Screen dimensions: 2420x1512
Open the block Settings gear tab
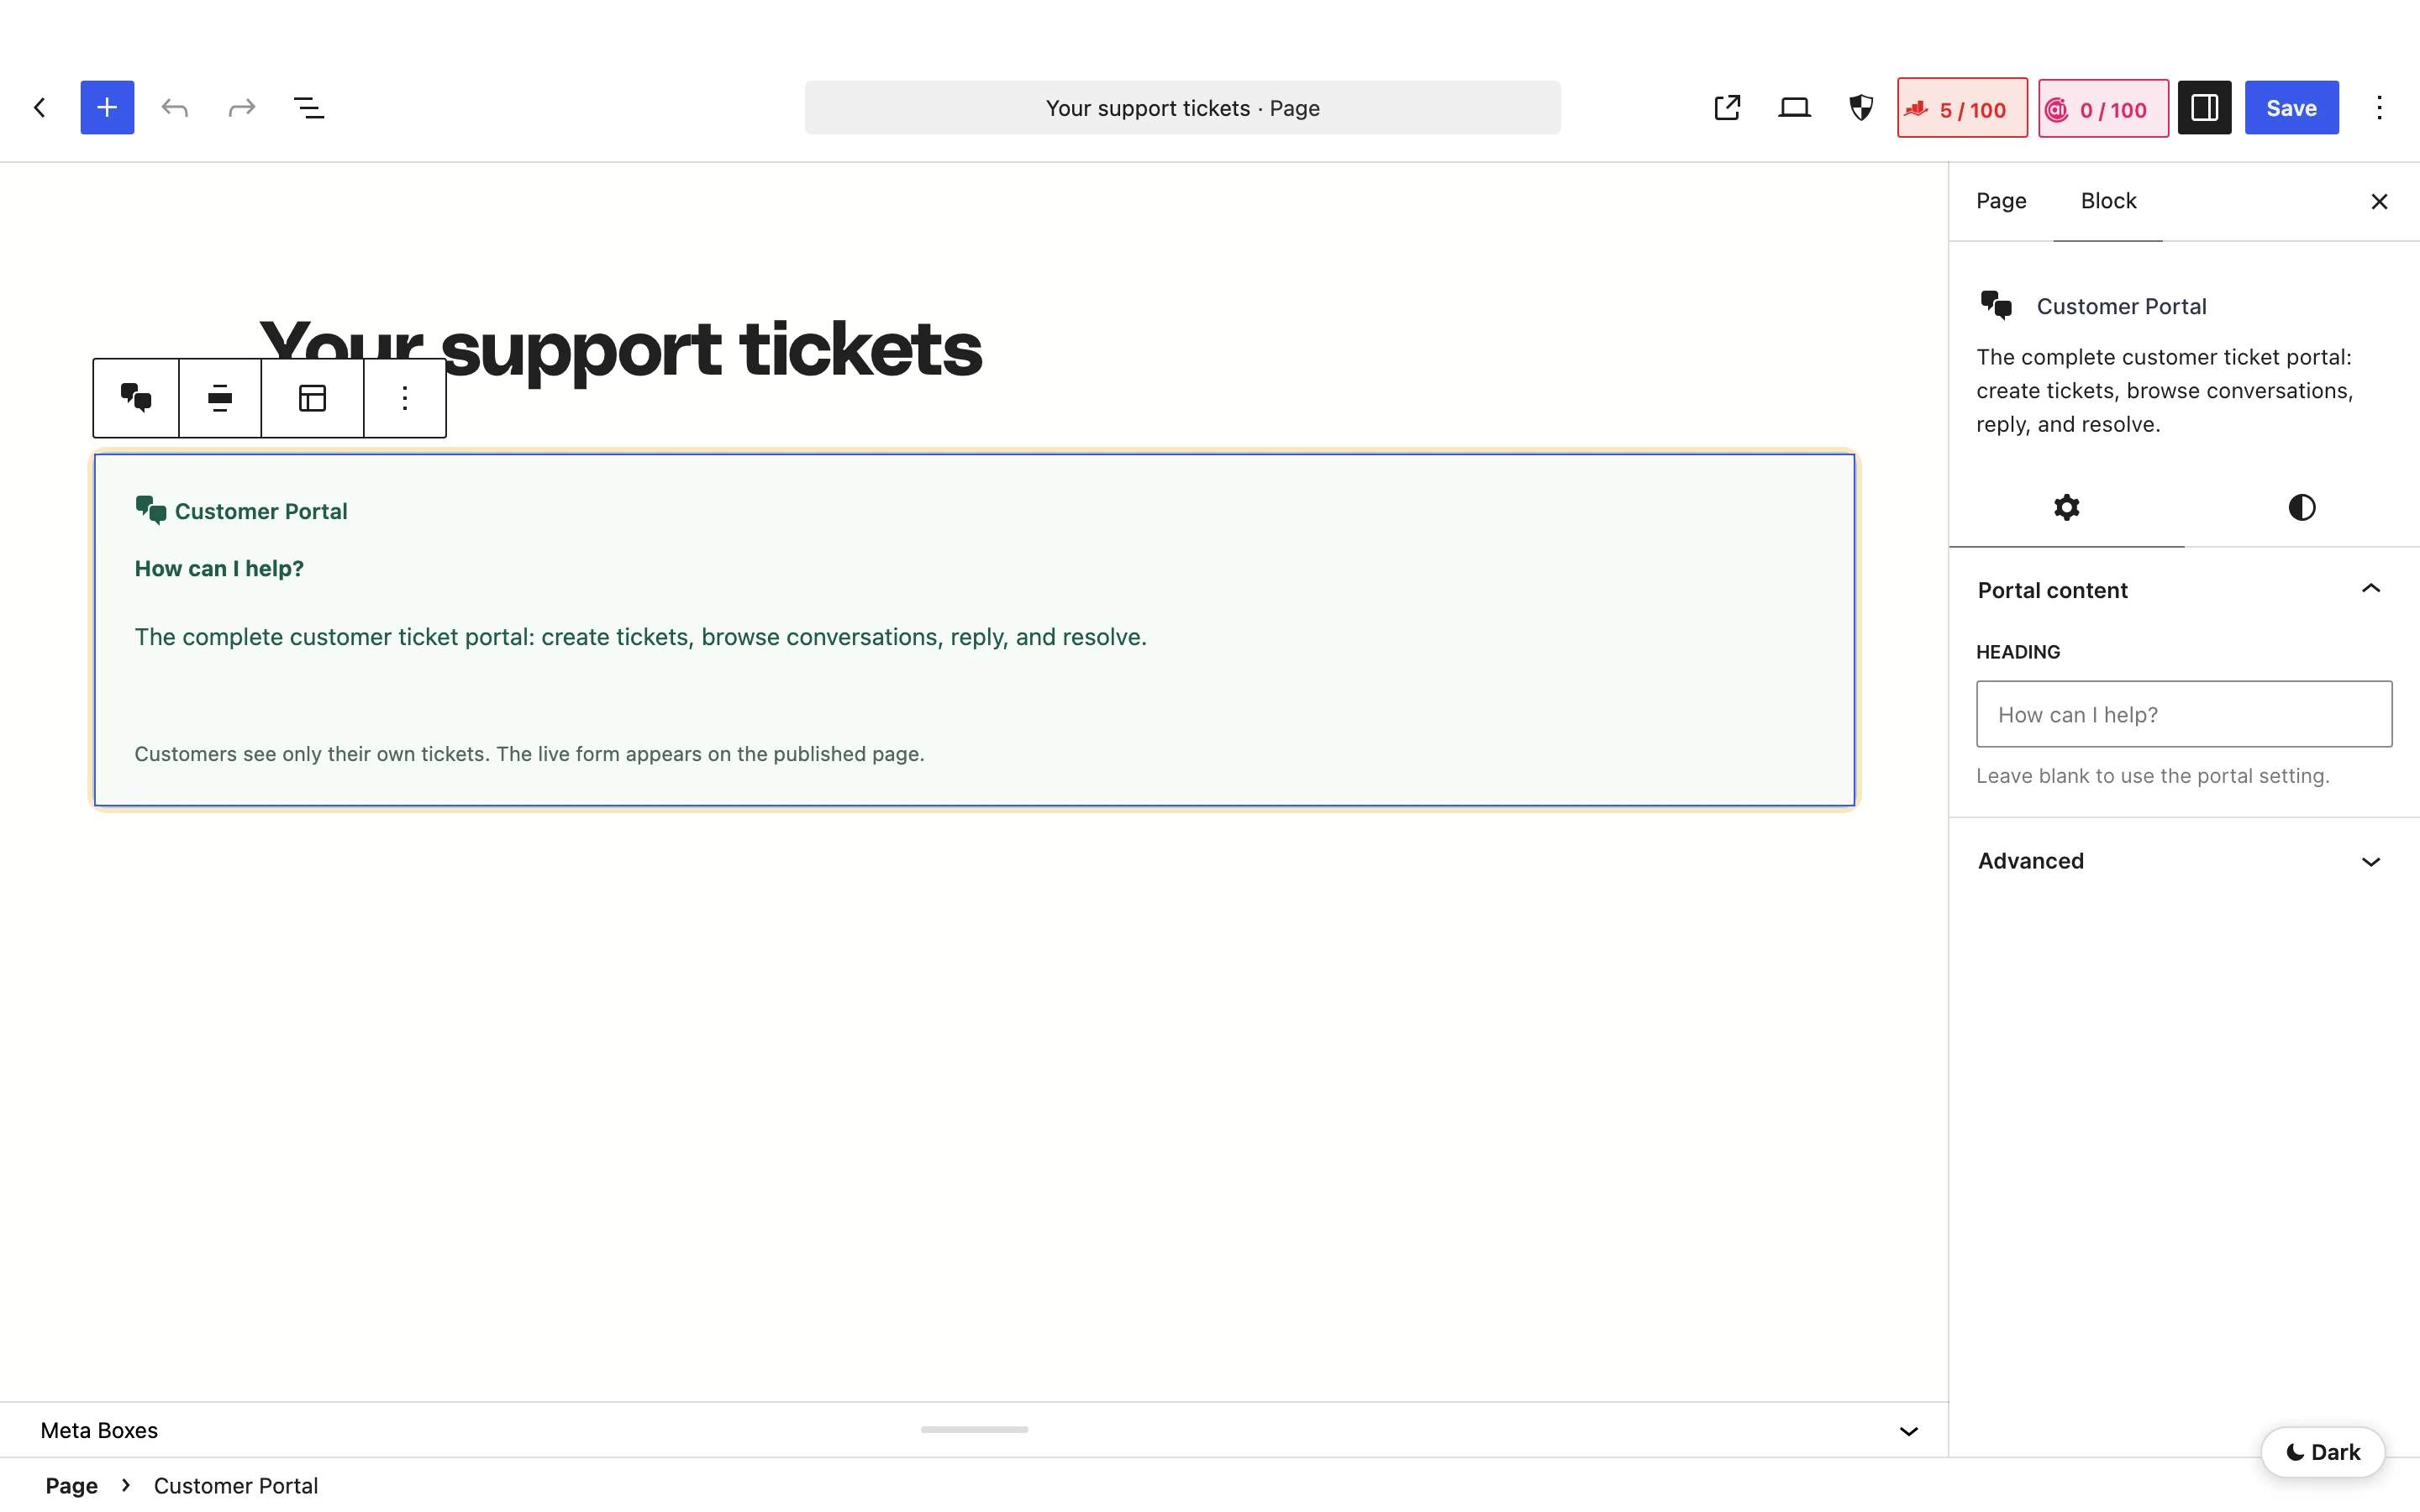click(x=2066, y=507)
